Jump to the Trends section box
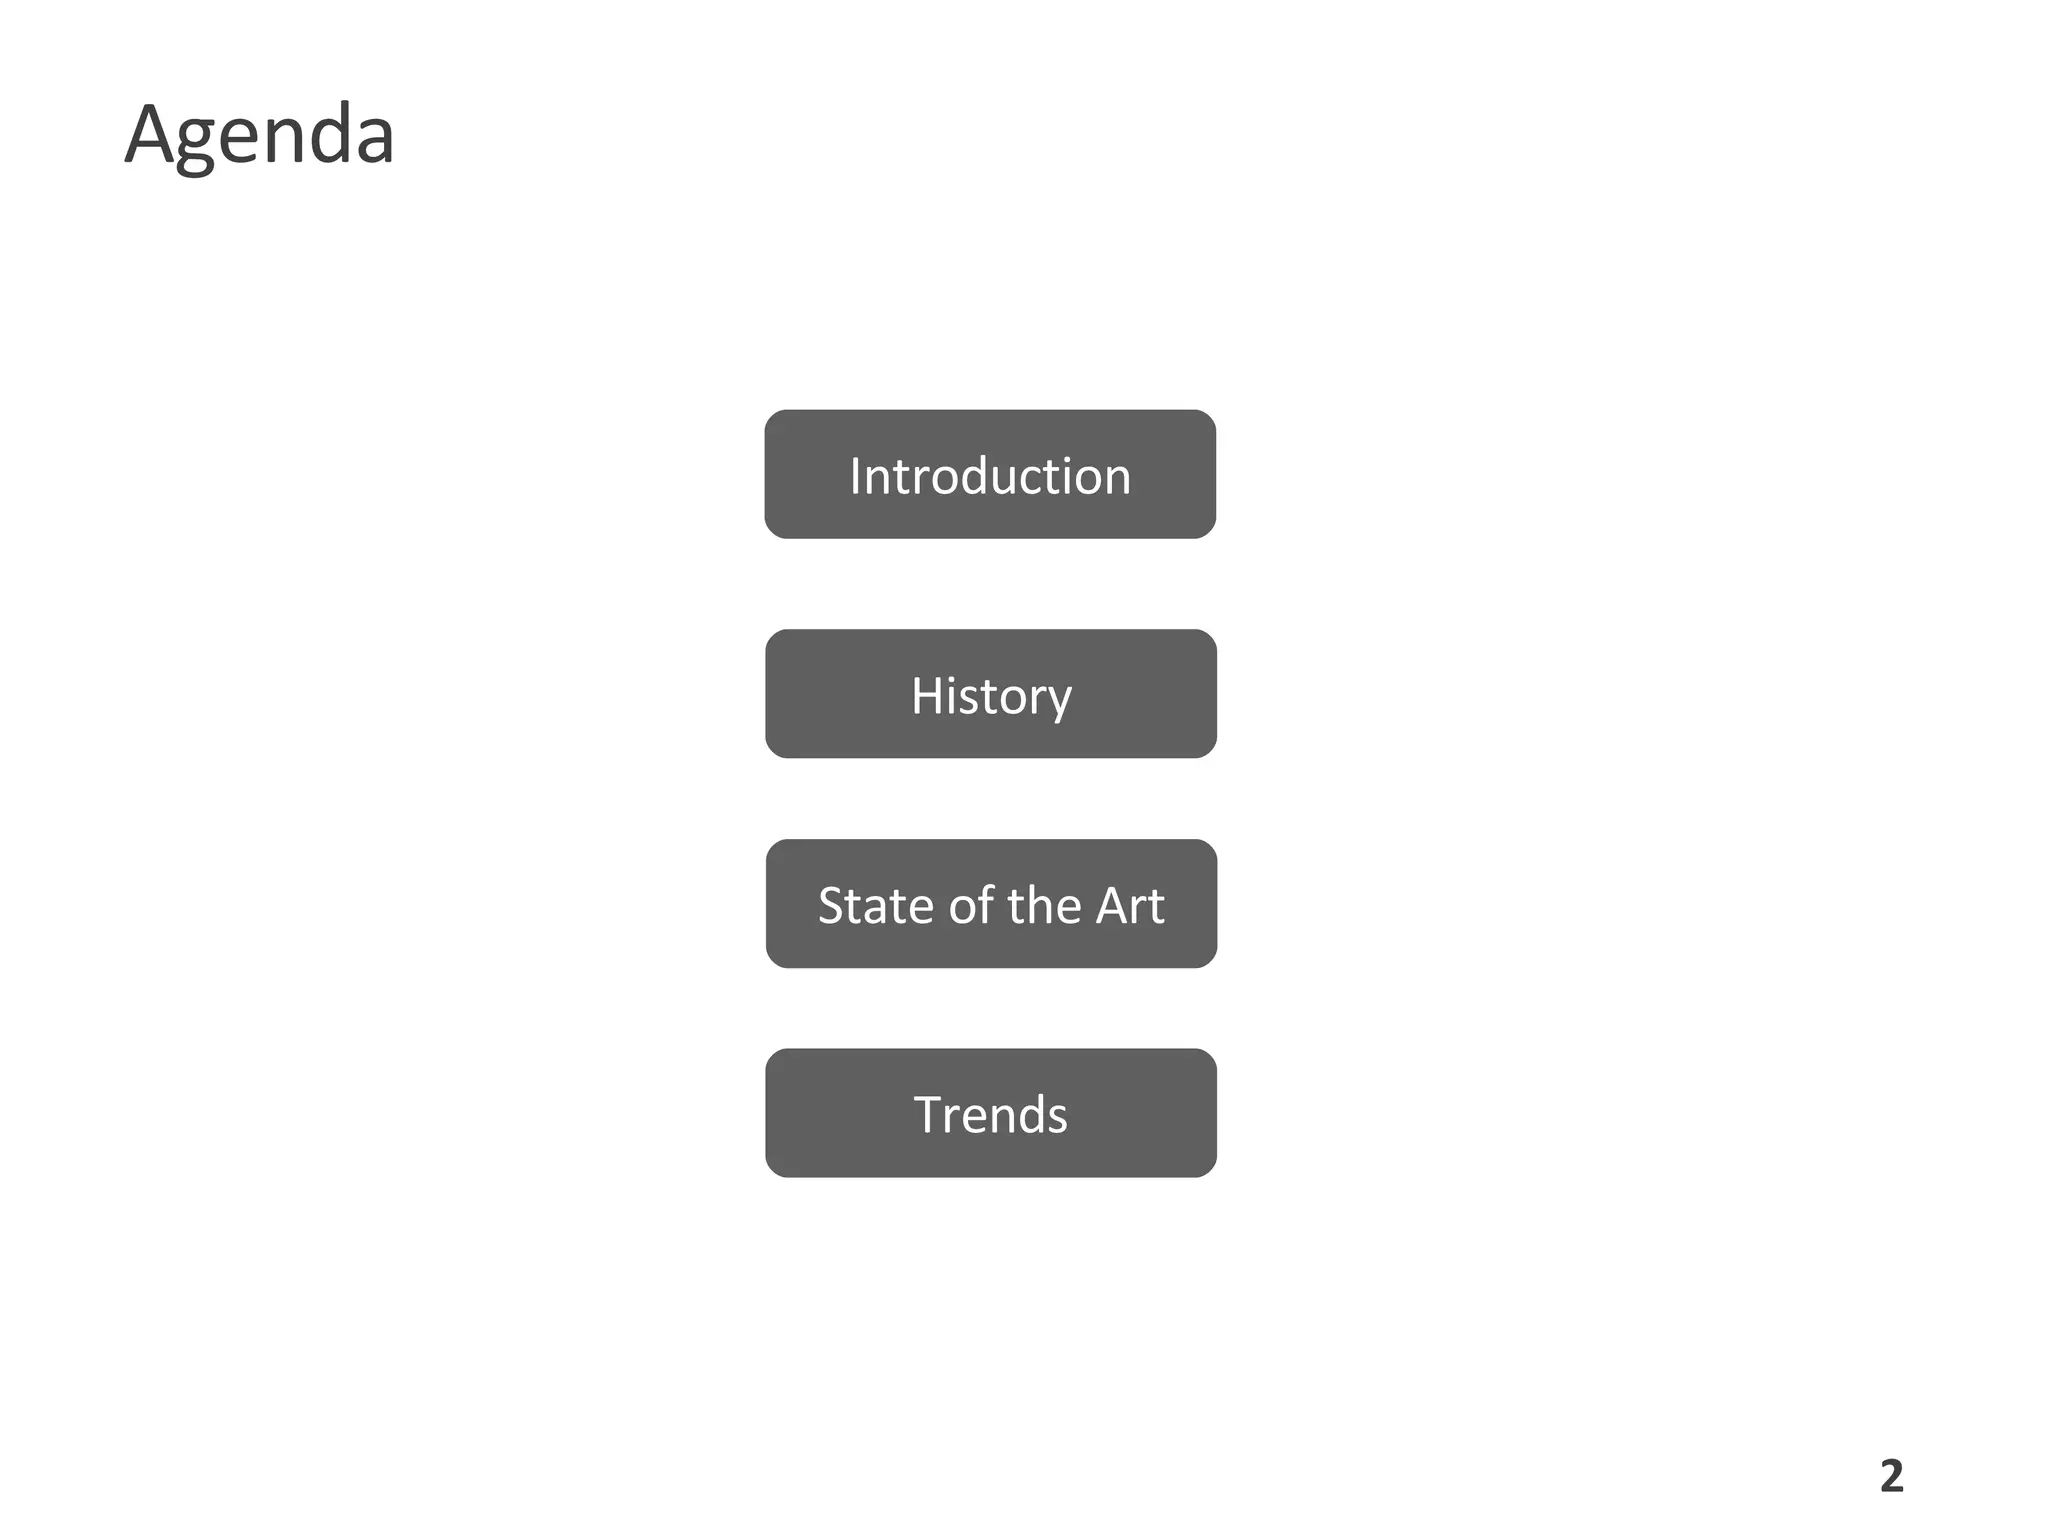2048x1536 pixels. 990,1113
